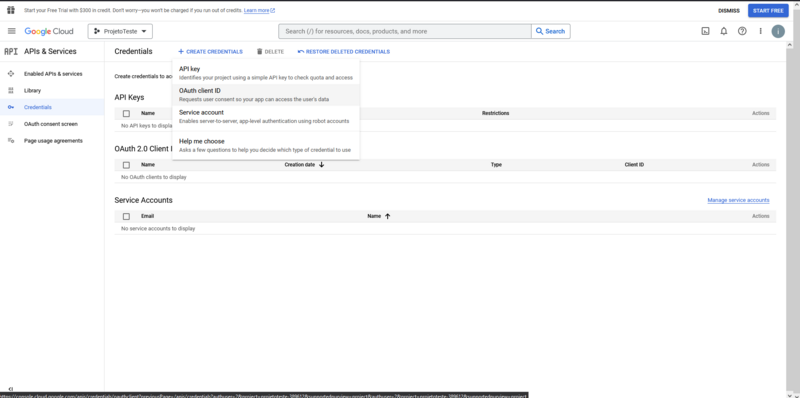
Task: Choose Help me choose option
Action: [x=266, y=145]
